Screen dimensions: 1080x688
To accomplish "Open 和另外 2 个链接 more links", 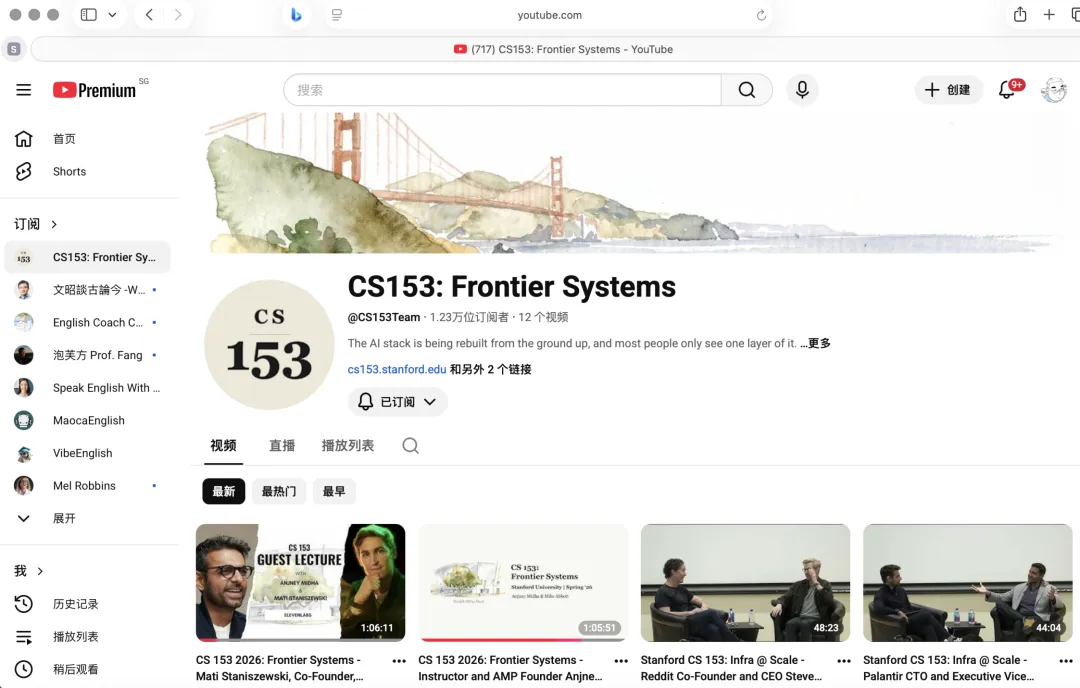I will [490, 369].
